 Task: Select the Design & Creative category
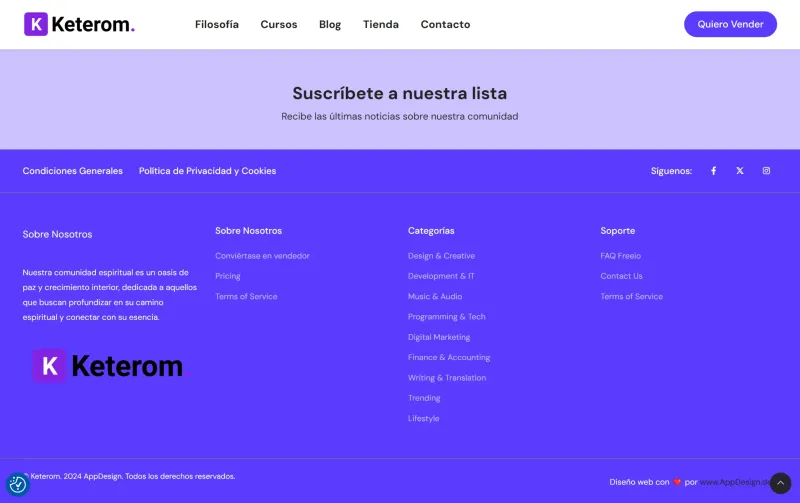(441, 256)
